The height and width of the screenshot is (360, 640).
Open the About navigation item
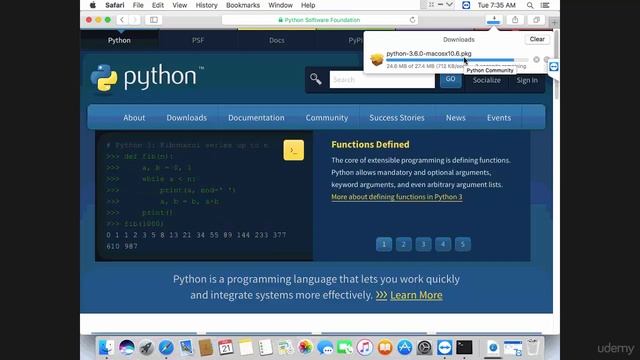point(134,118)
